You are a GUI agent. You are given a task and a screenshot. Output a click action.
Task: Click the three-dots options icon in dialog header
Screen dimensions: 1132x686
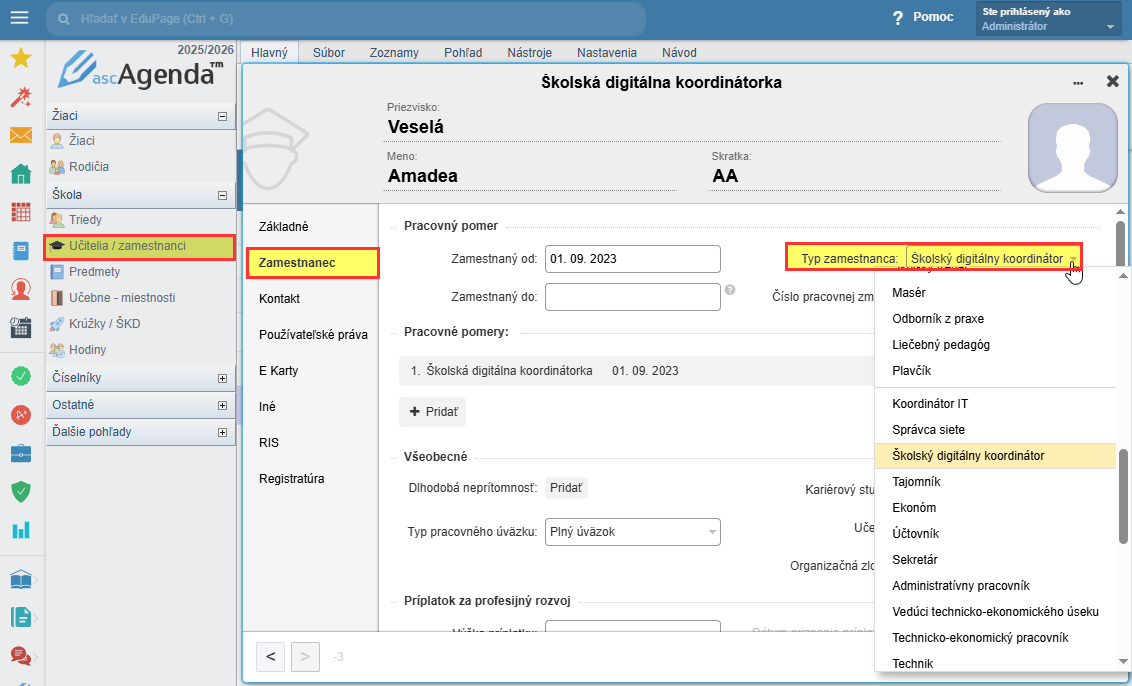click(1078, 83)
